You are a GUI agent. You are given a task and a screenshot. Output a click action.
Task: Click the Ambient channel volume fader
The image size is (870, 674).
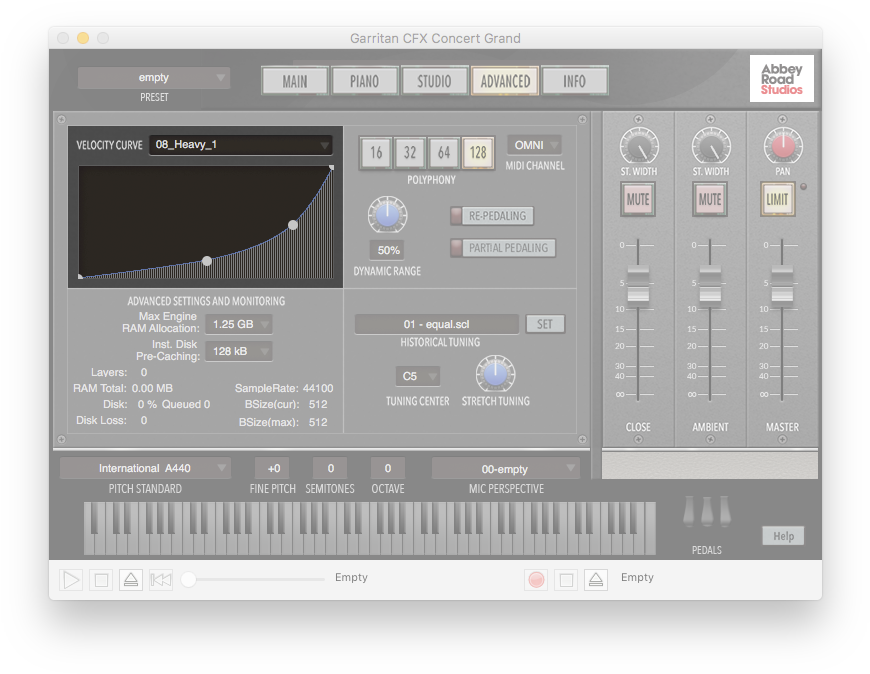pyautogui.click(x=710, y=285)
